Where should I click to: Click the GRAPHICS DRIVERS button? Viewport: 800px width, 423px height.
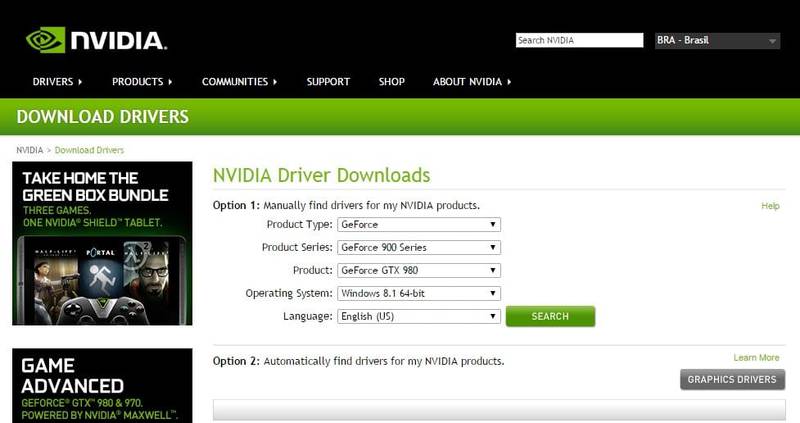tap(732, 380)
